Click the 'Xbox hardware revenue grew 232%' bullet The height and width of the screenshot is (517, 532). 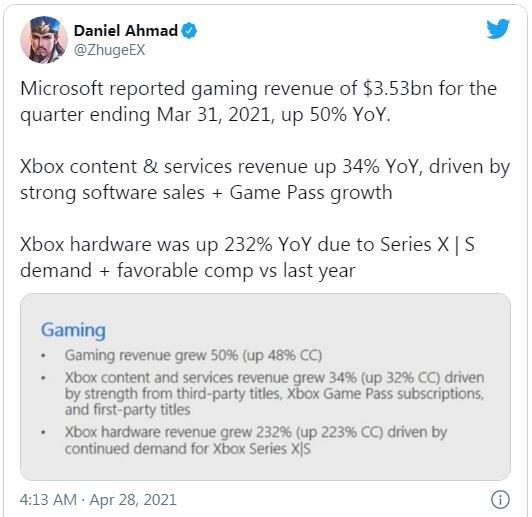(x=256, y=440)
